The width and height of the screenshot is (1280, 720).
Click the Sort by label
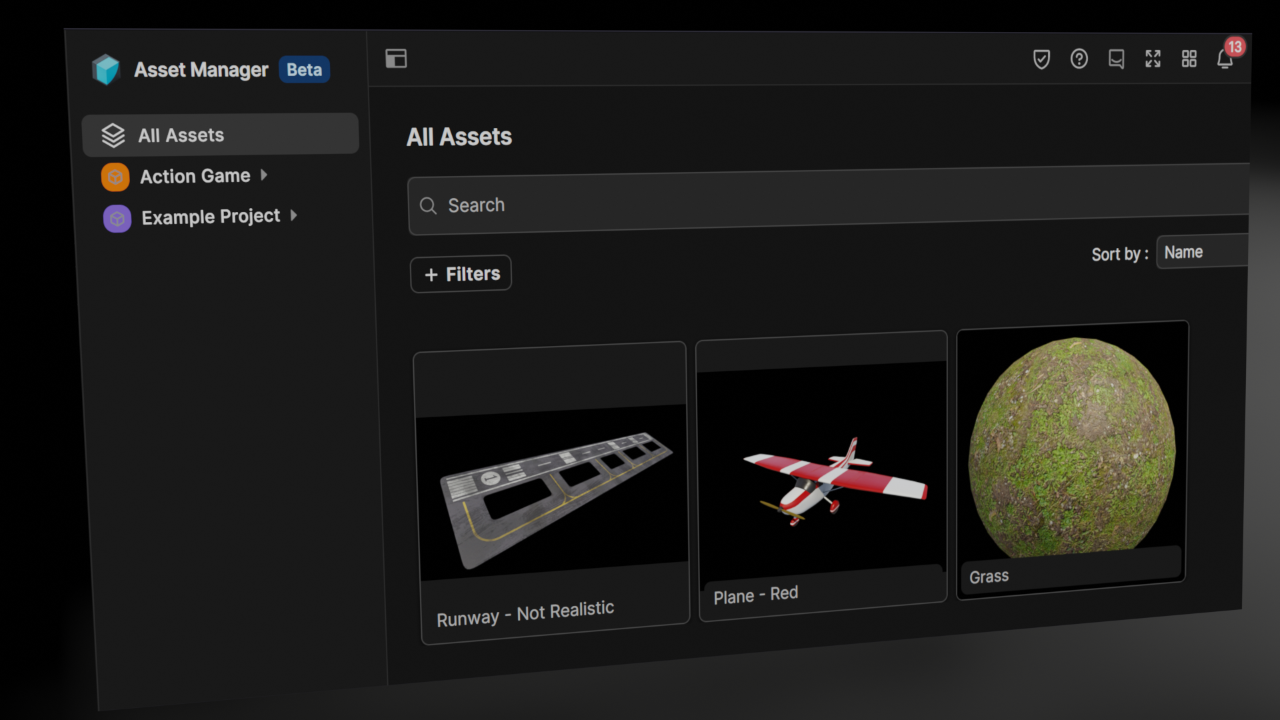(1120, 254)
